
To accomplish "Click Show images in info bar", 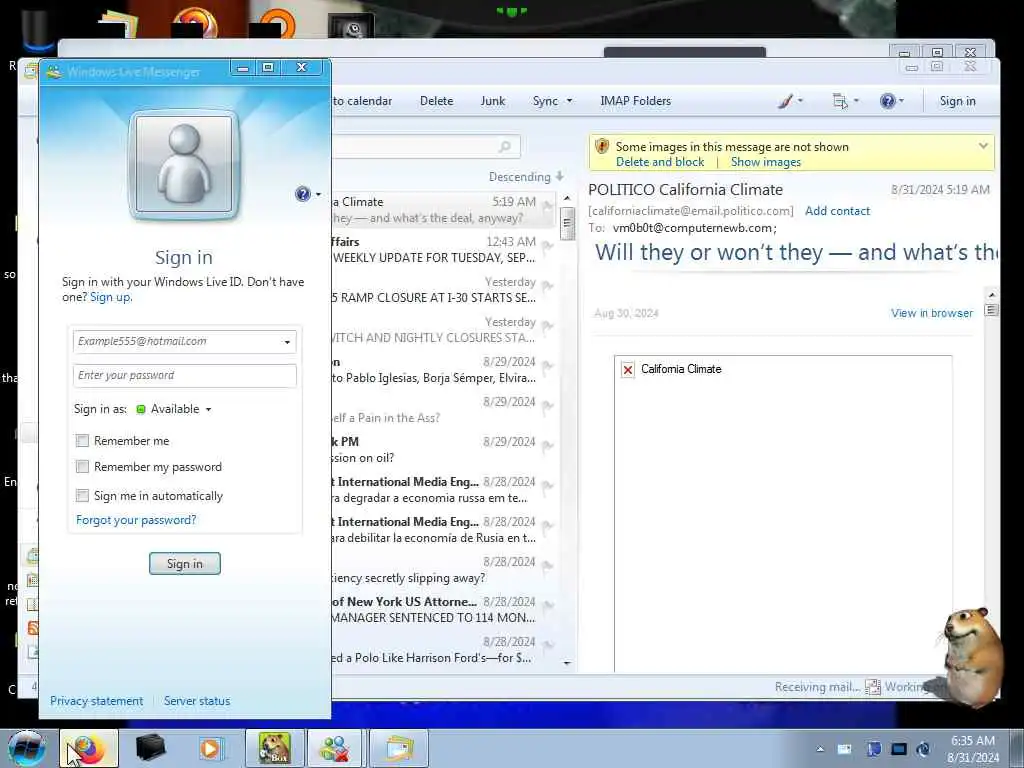I will [765, 162].
